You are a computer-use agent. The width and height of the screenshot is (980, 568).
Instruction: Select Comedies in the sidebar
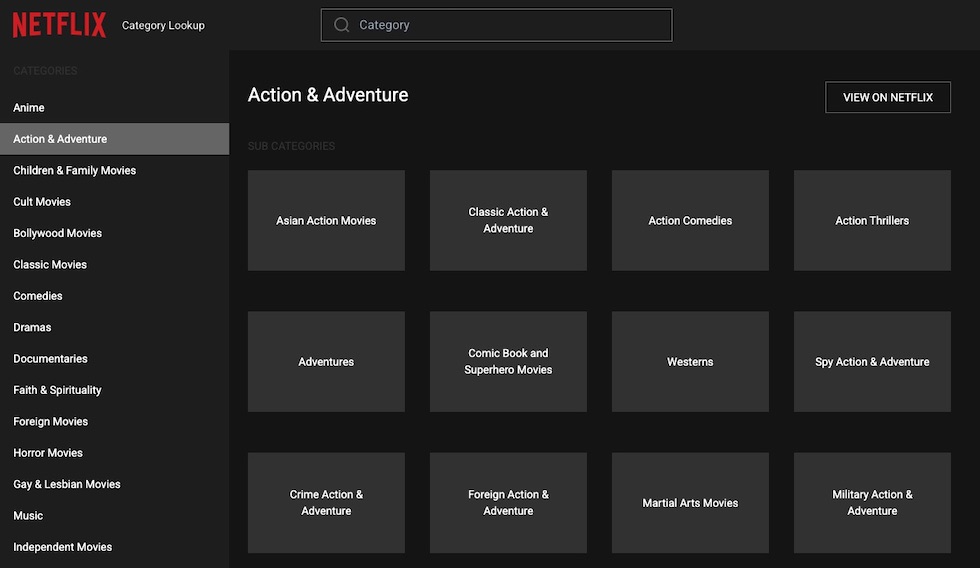(x=114, y=296)
